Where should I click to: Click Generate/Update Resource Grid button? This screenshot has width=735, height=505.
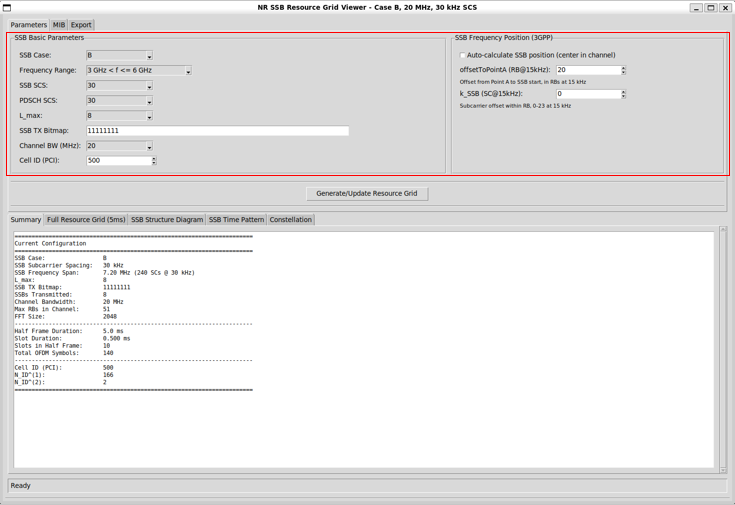[x=367, y=194]
